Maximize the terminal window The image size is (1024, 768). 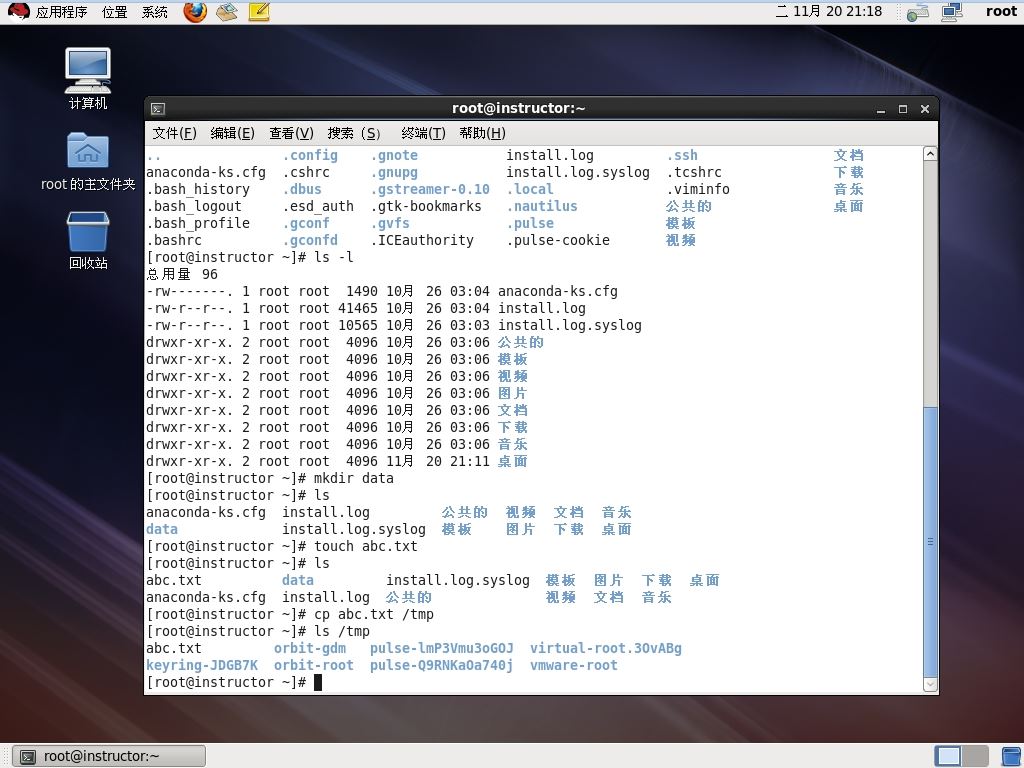pos(903,109)
